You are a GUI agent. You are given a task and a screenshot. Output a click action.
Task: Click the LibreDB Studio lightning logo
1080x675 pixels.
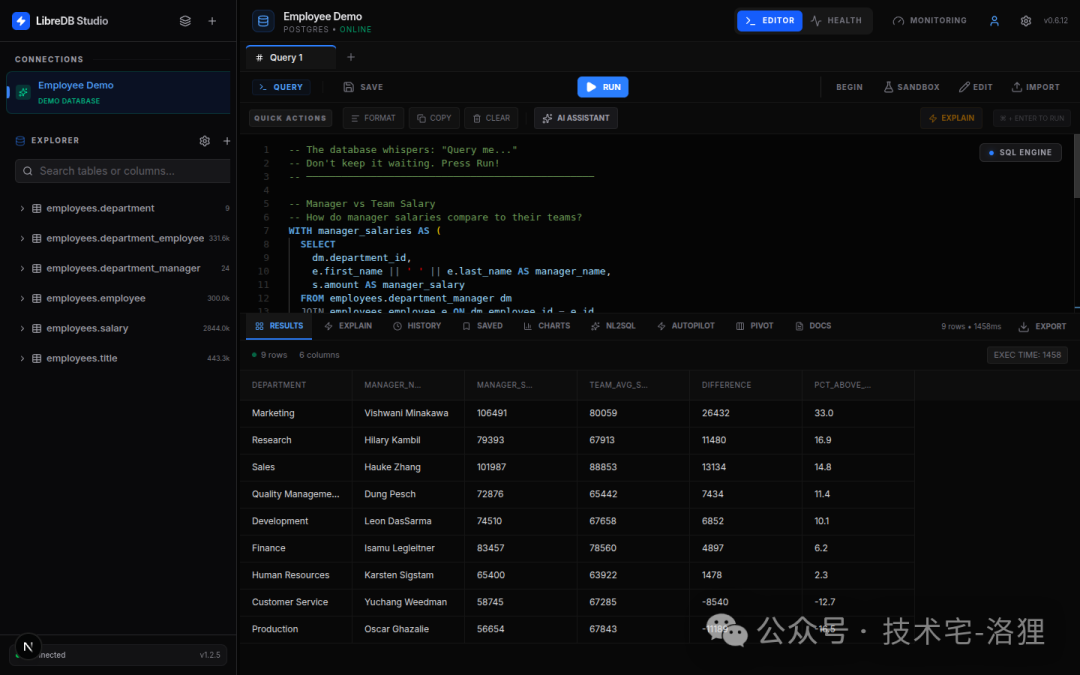coord(21,21)
